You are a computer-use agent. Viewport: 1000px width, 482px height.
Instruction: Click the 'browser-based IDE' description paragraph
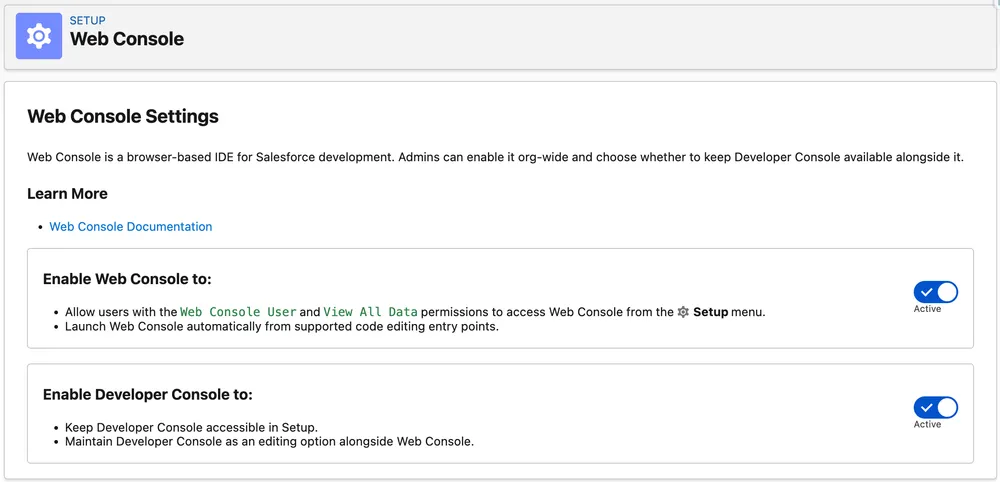[x=496, y=157]
